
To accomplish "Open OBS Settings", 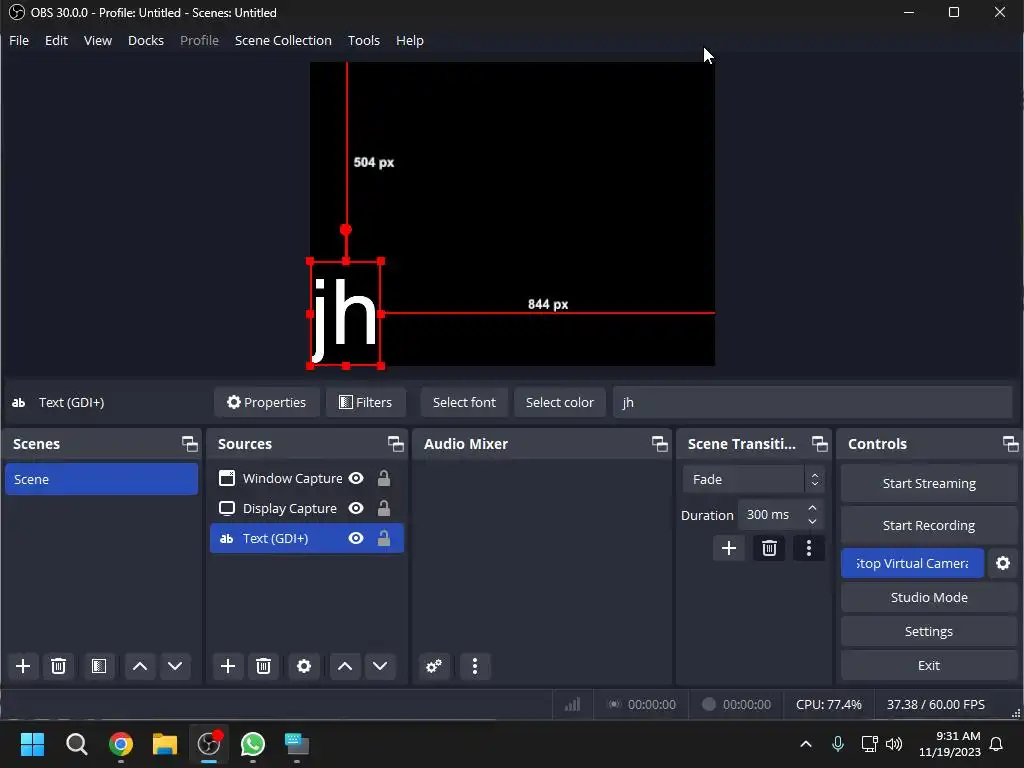I will (929, 632).
